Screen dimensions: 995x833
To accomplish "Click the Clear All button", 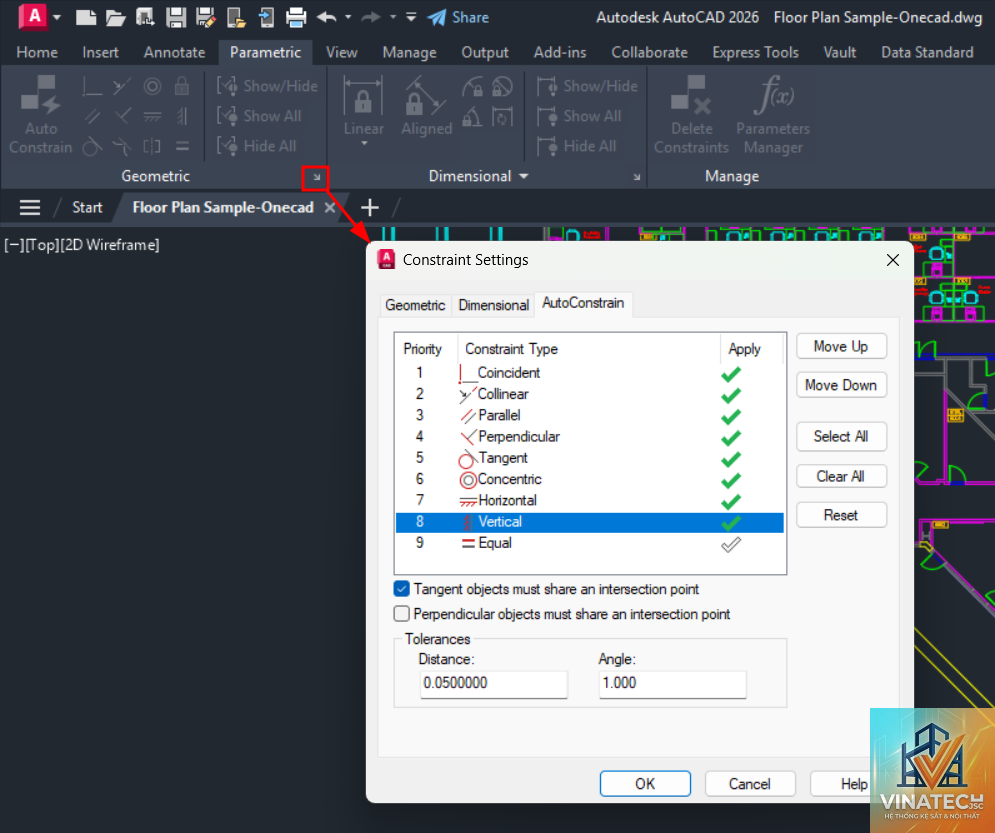I will tap(841, 476).
